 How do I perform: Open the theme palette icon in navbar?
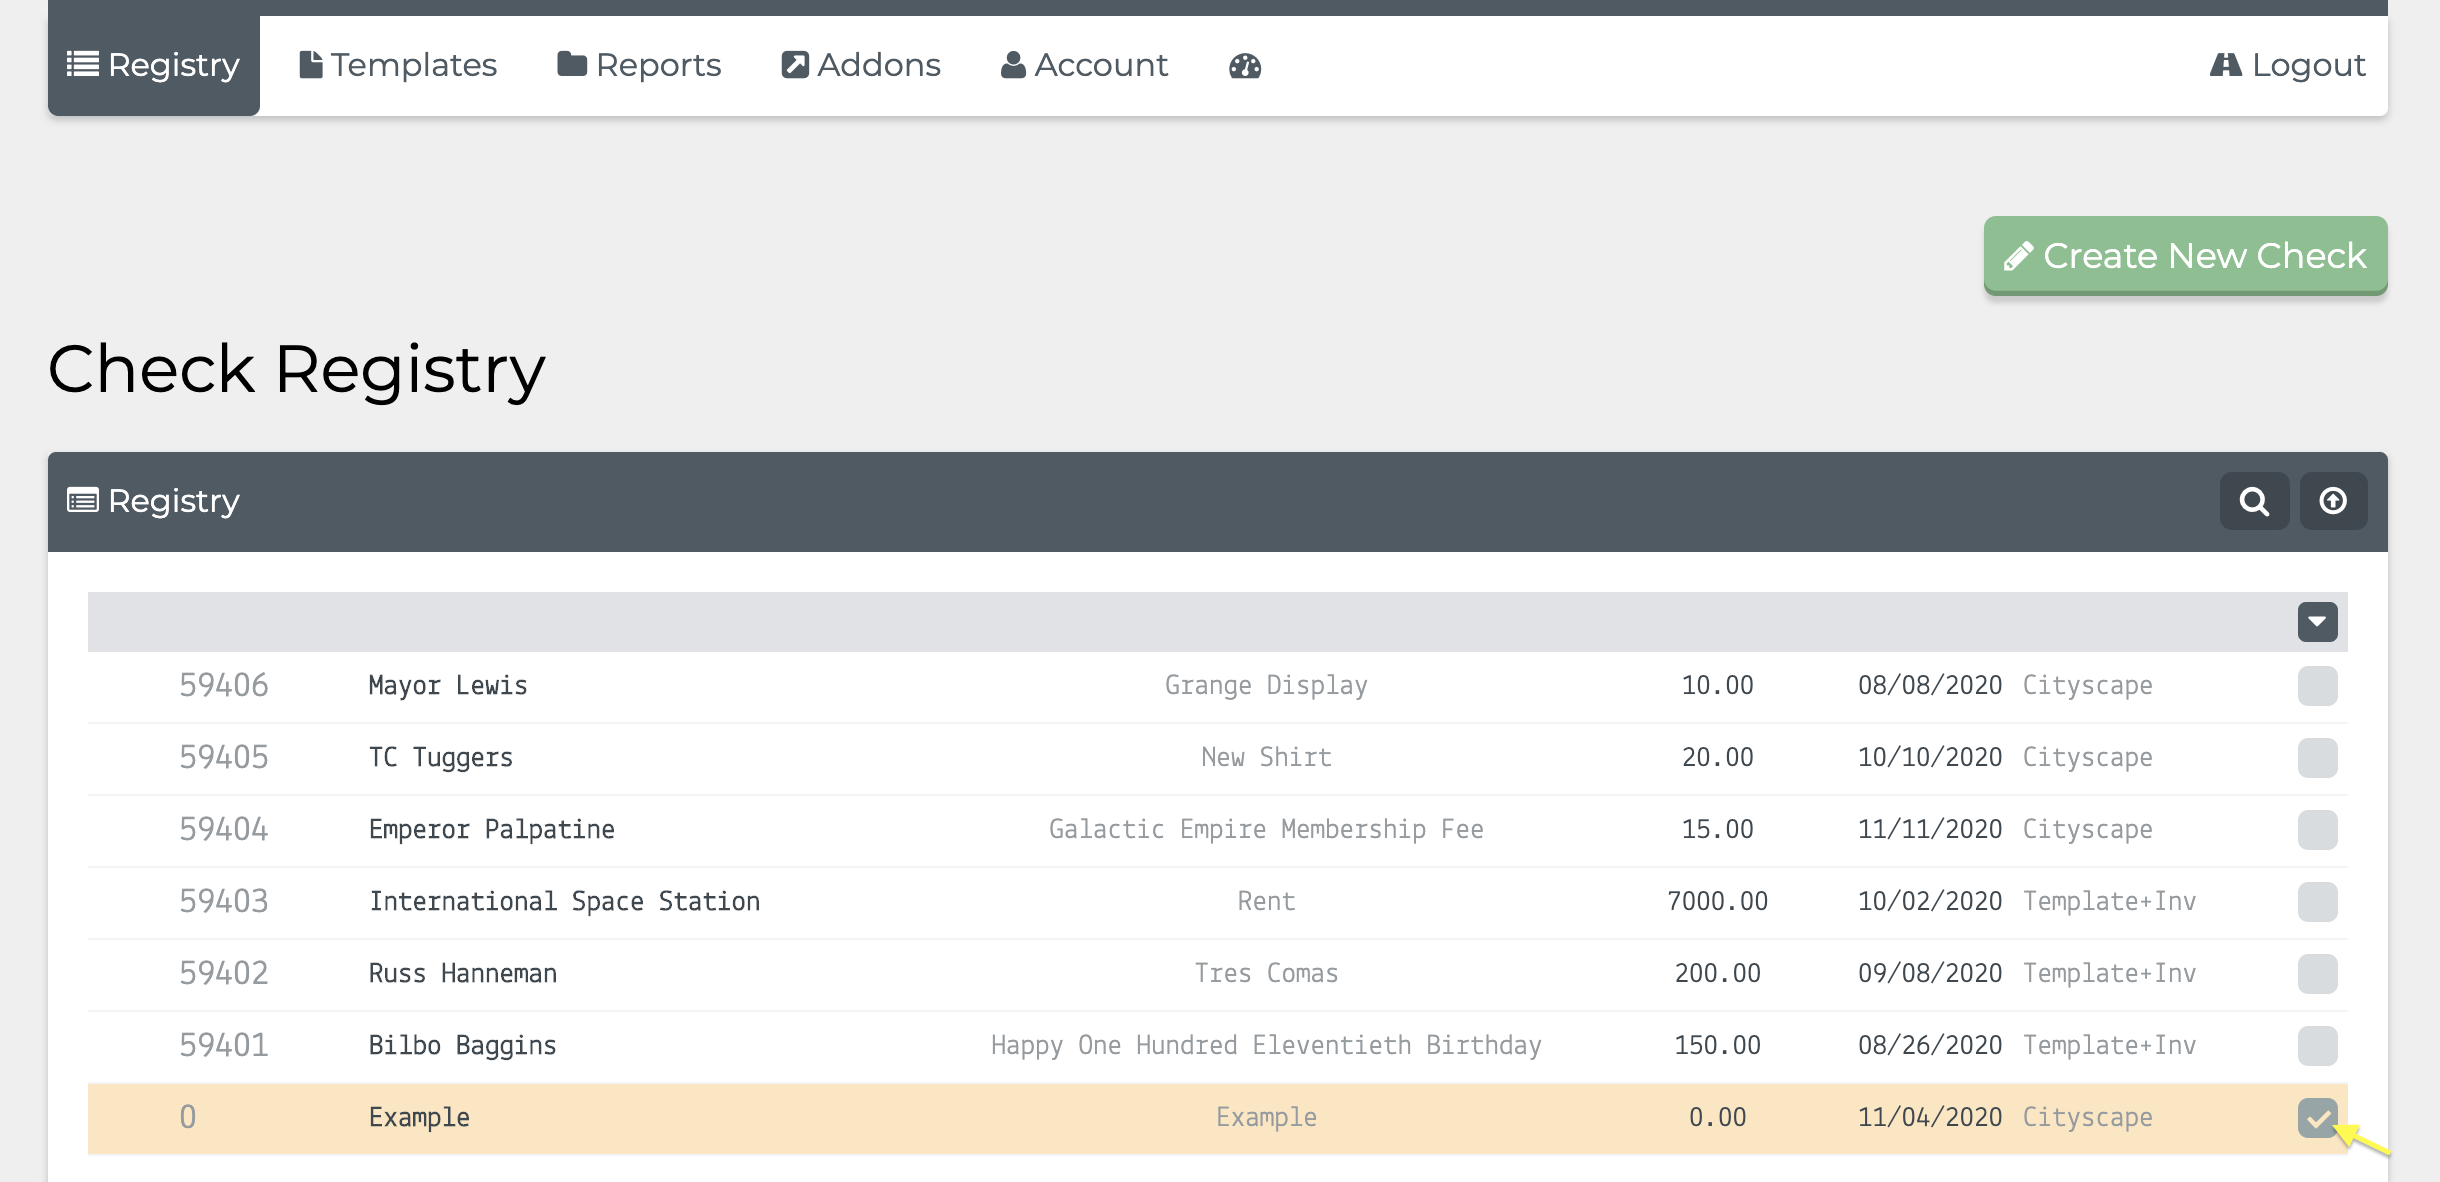pos(1244,66)
